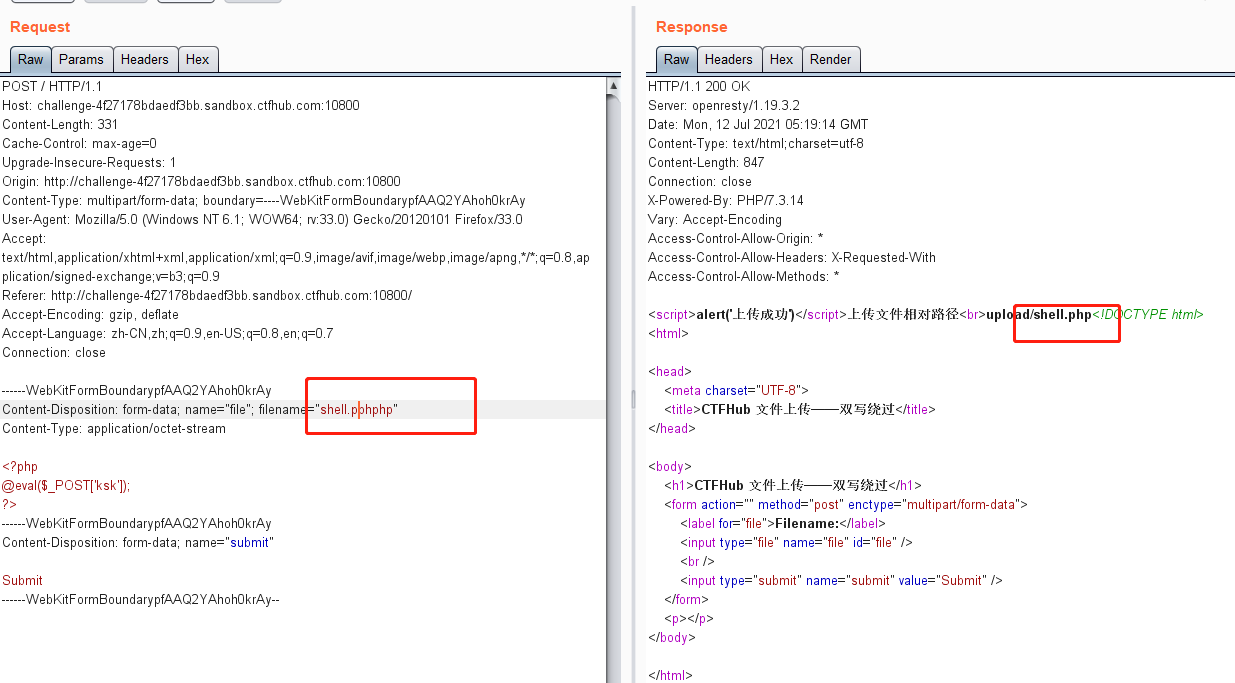
Task: Click the Upgrade-Insecure-Requests: 1 line
Action: pos(89,162)
